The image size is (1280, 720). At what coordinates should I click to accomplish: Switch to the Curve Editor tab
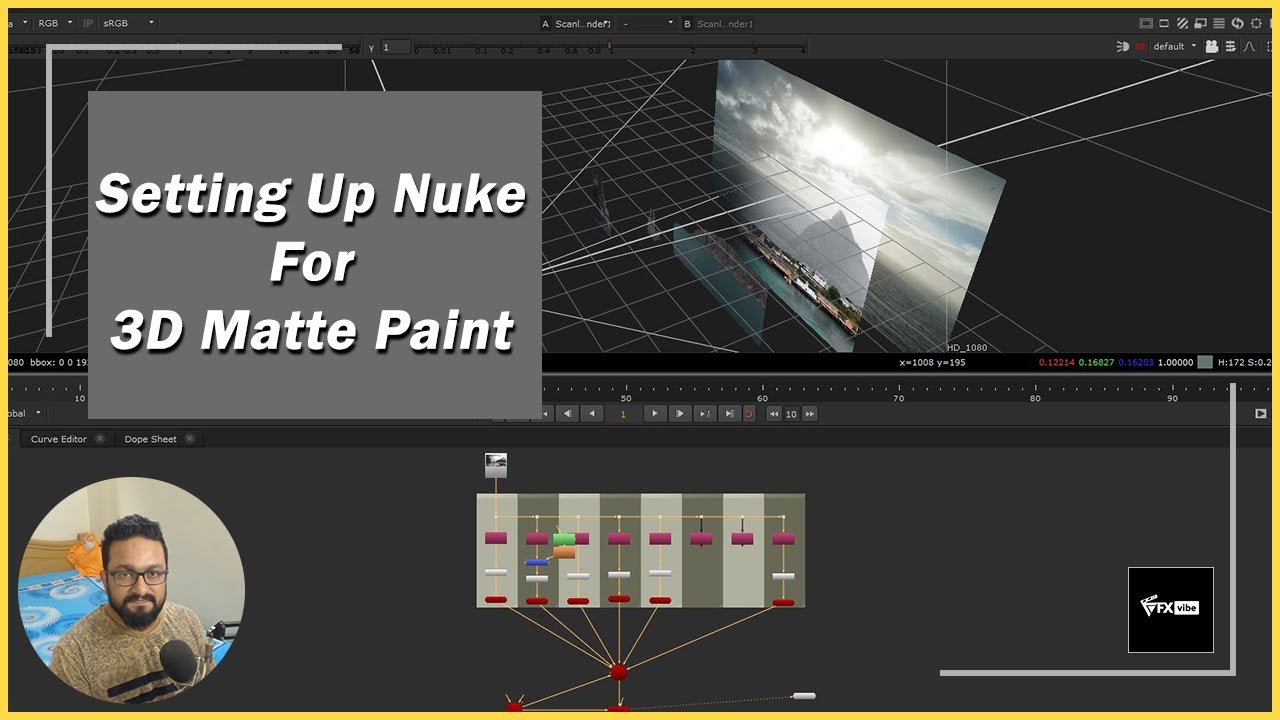tap(58, 439)
